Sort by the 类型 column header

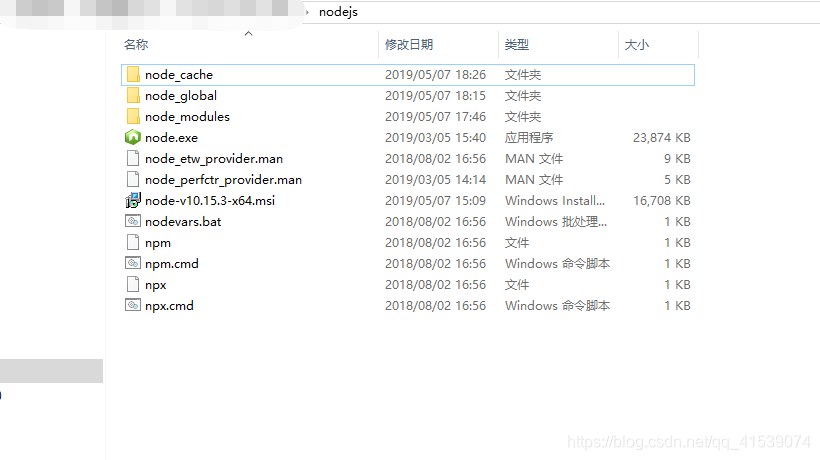tap(517, 45)
